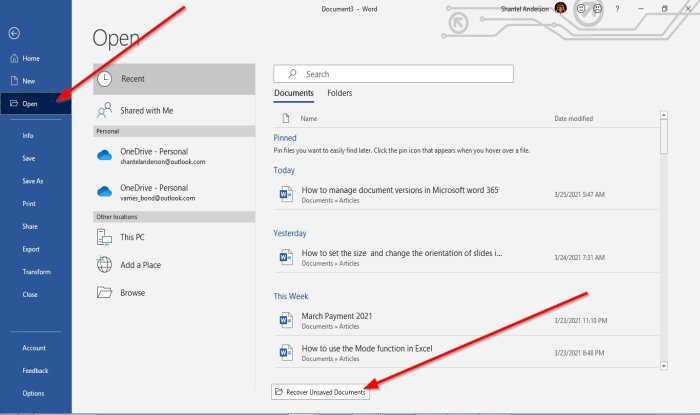Click inside the Search input field
The image size is (700, 415).
[400, 74]
